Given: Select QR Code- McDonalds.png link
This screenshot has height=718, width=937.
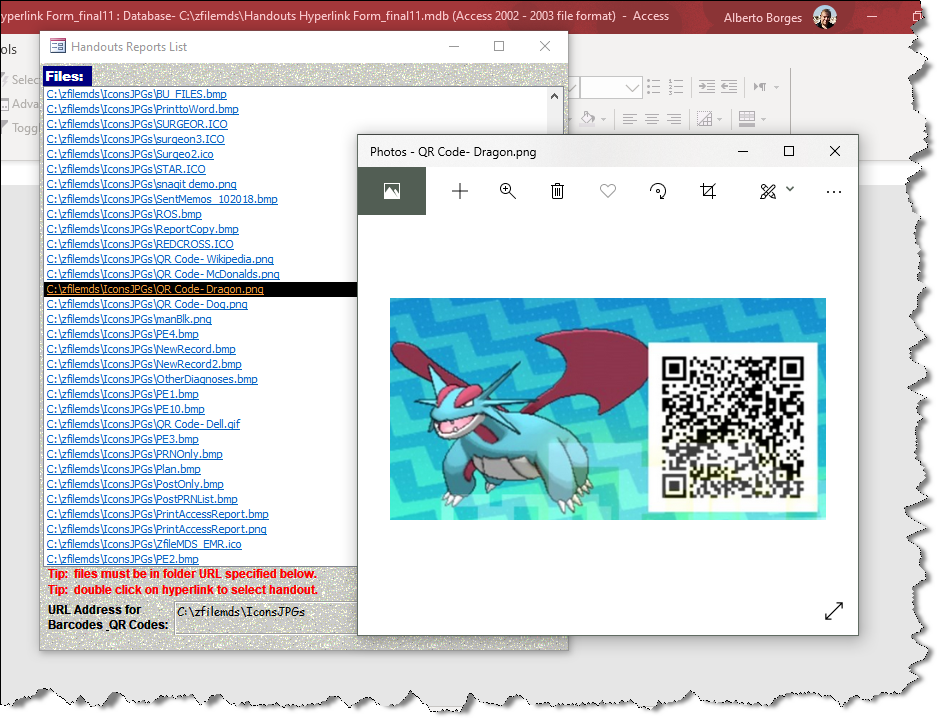Looking at the screenshot, I should (163, 274).
